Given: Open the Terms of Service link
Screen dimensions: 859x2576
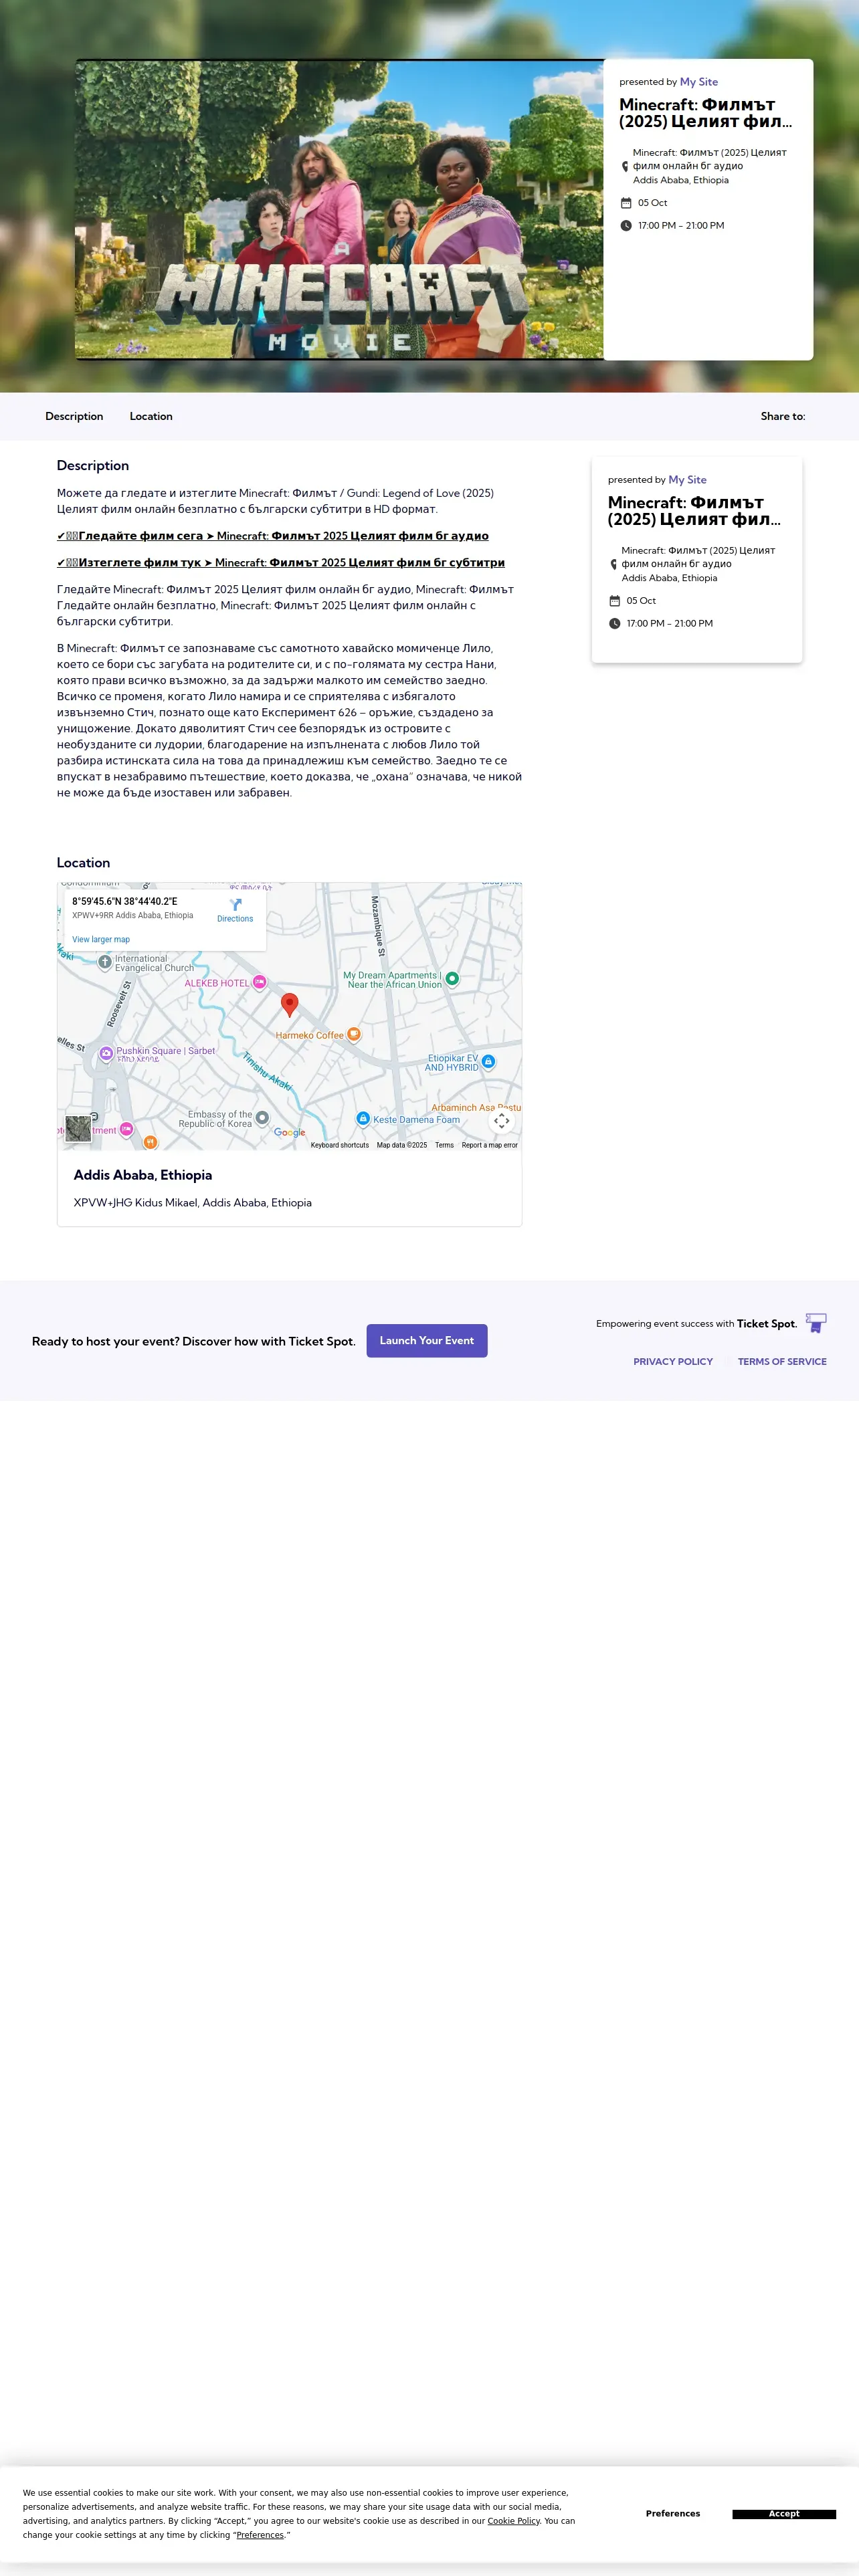Looking at the screenshot, I should 782,1362.
